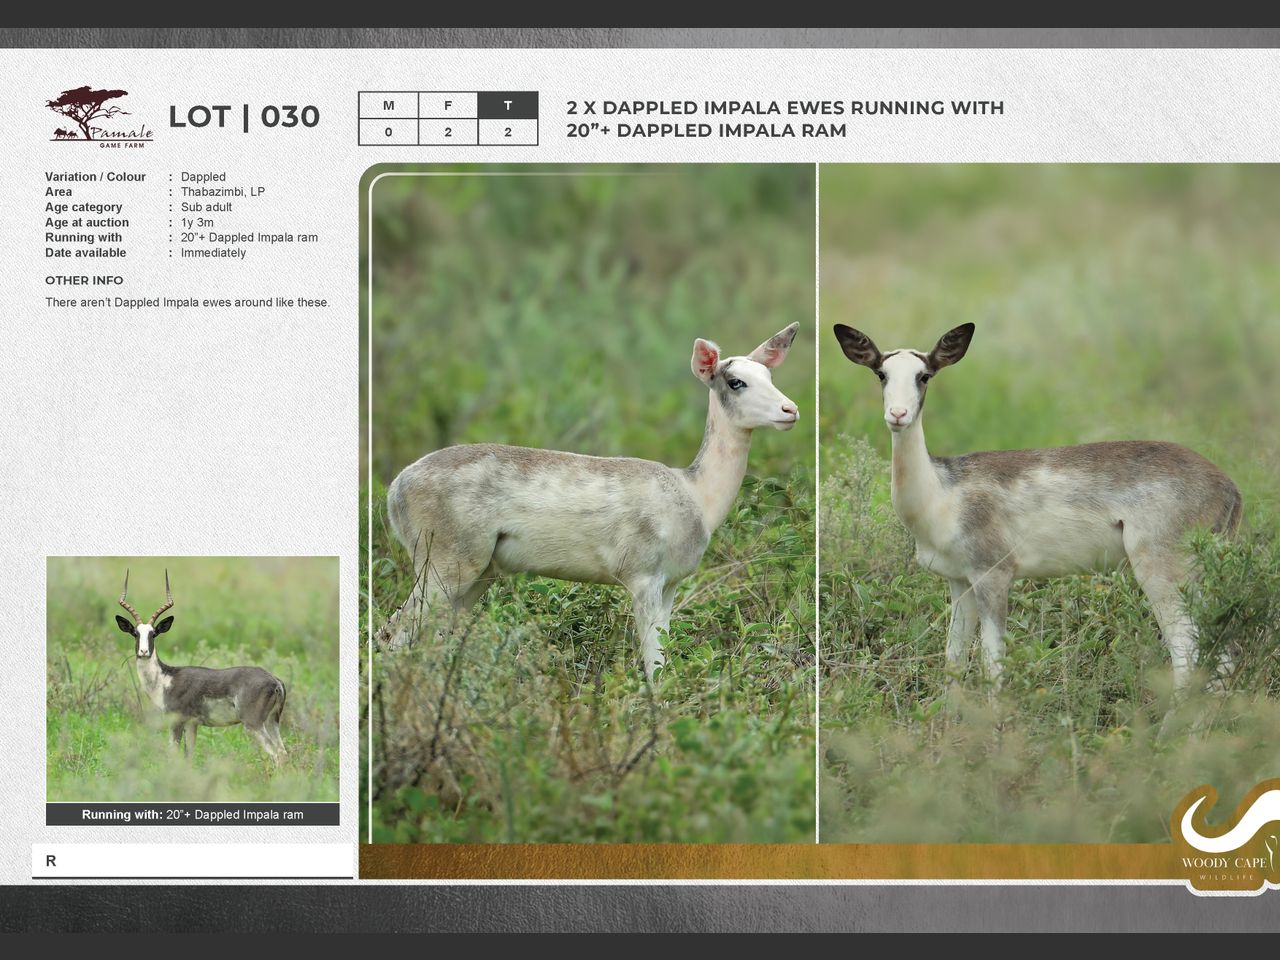Click the LOT | 030 heading
The height and width of the screenshot is (960, 1280).
(244, 117)
